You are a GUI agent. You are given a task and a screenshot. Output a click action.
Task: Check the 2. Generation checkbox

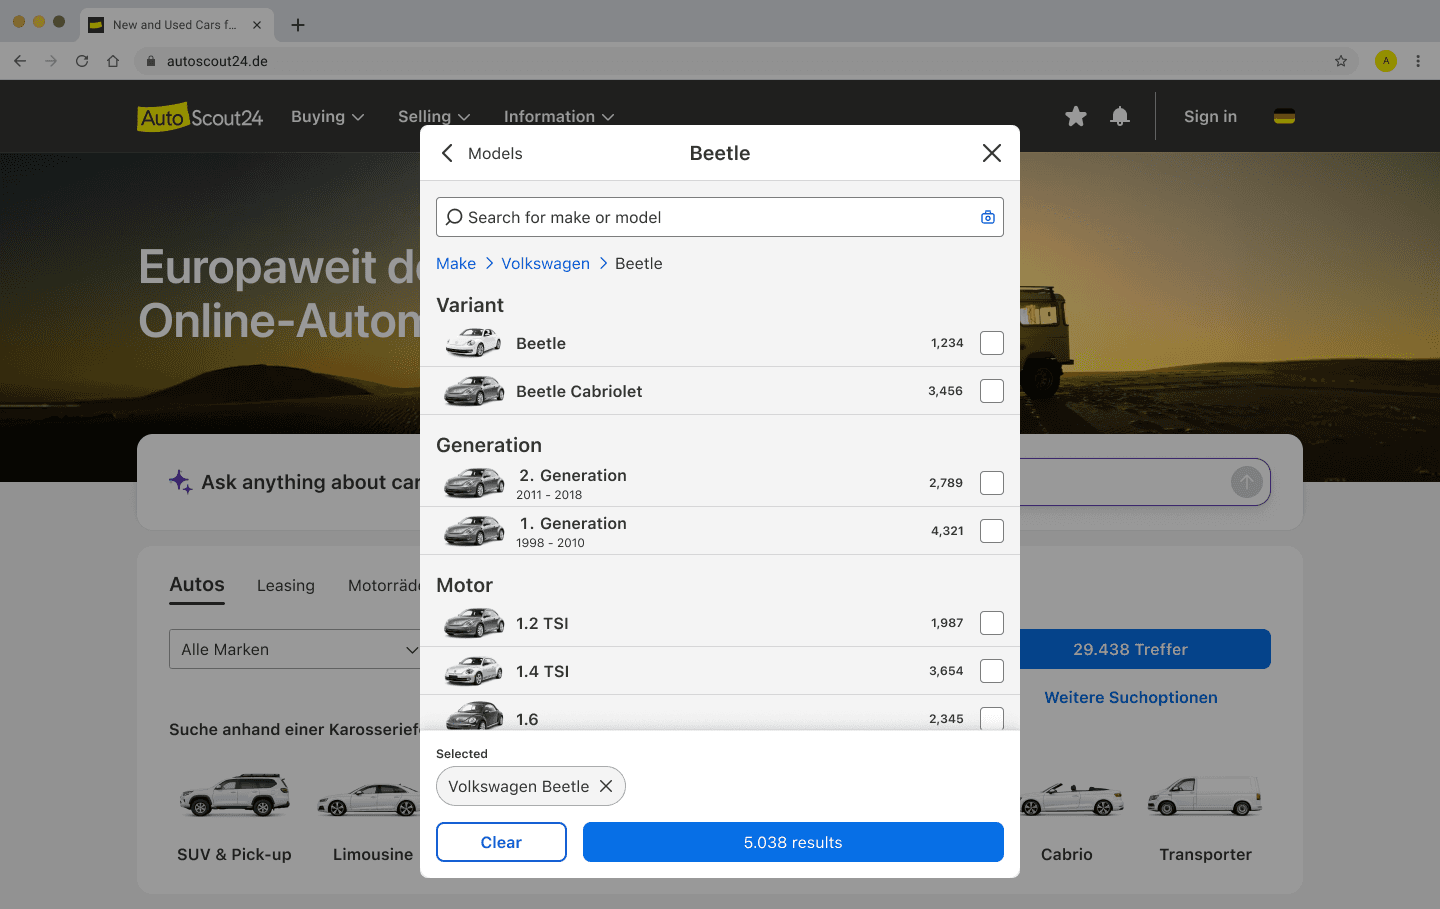(x=992, y=483)
